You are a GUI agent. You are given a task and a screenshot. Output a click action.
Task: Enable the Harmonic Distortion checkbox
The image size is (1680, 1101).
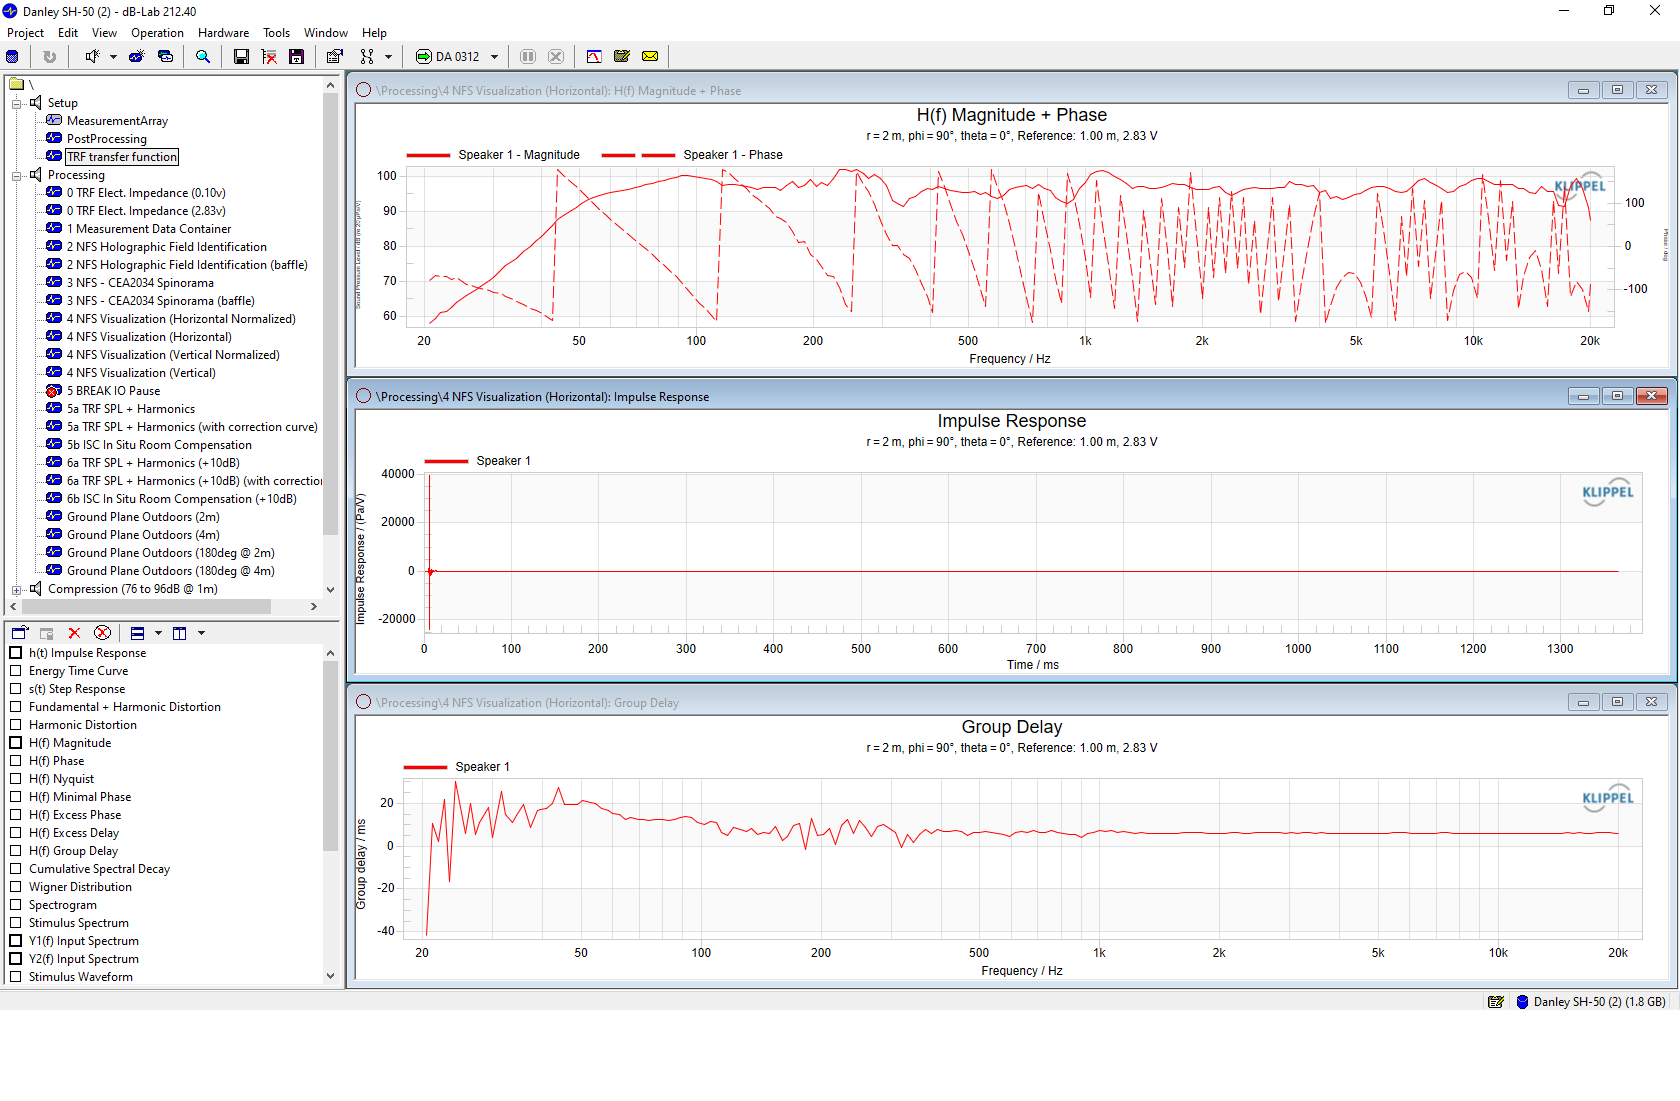(x=16, y=725)
